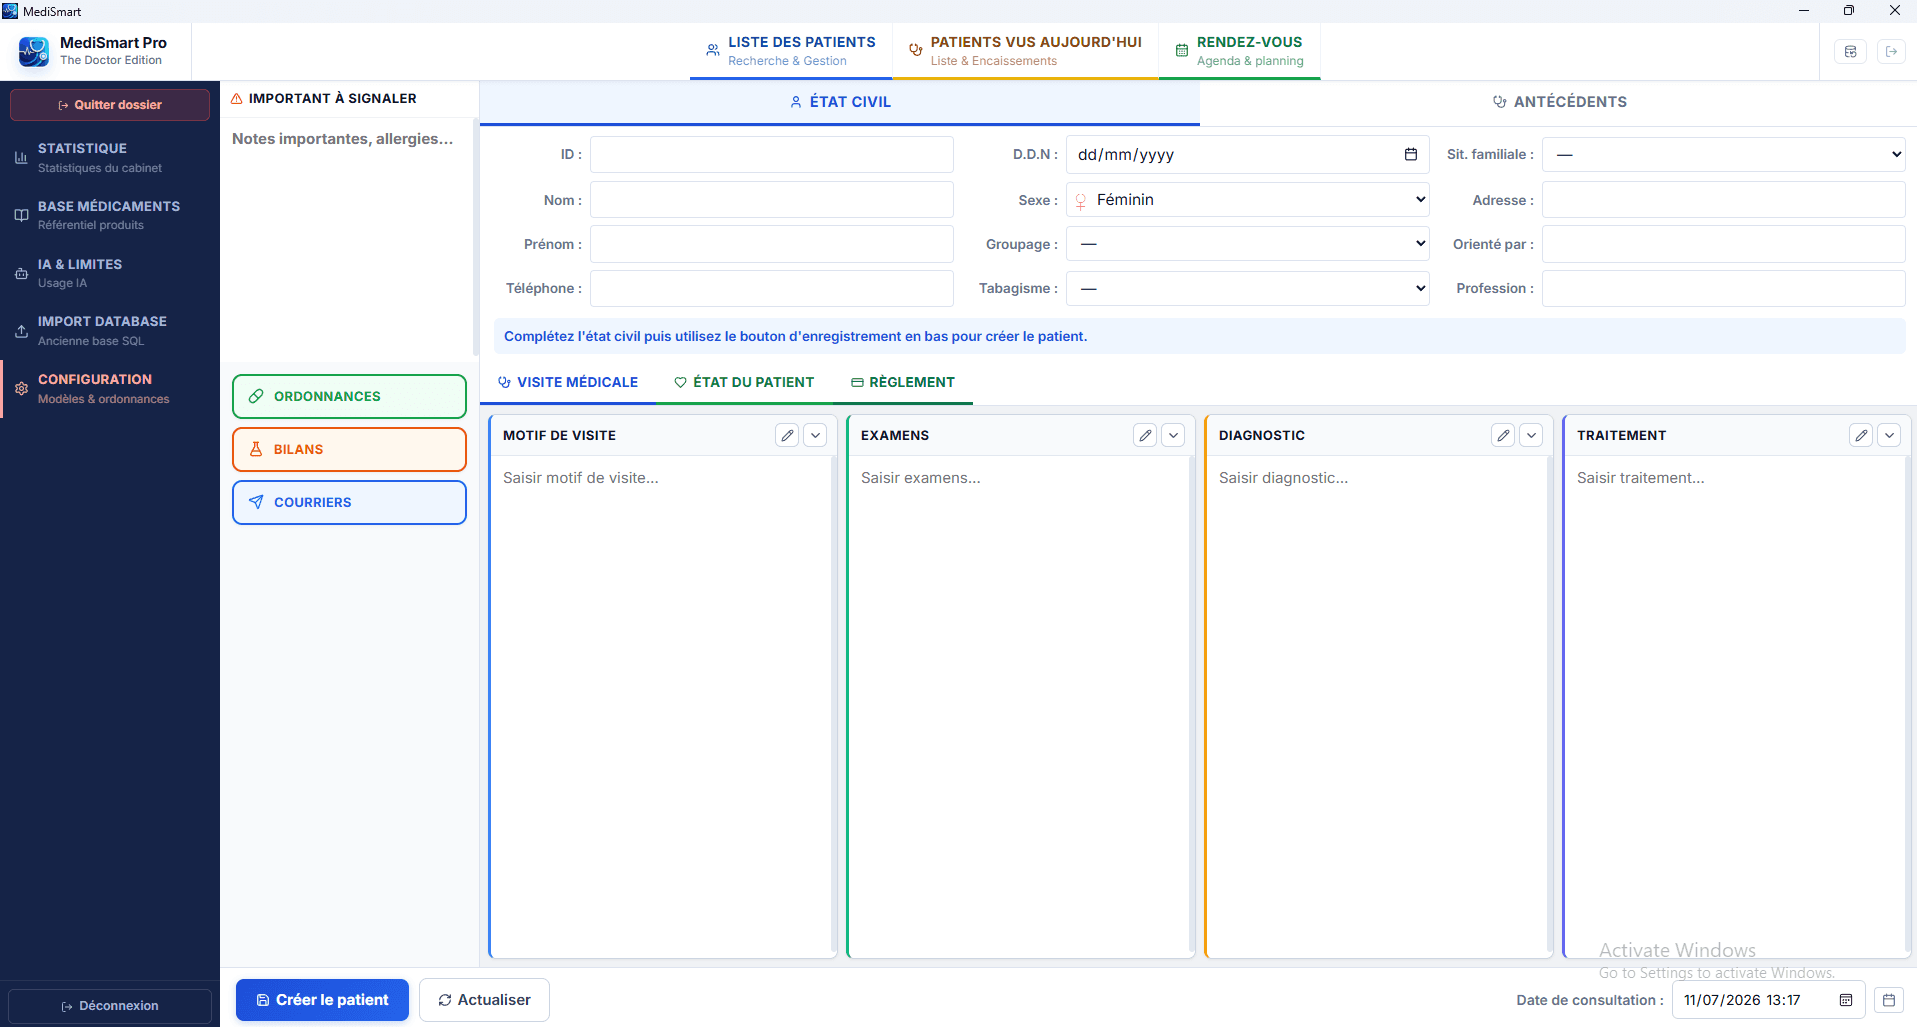Switch to Visite médicale tab
Image resolution: width=1917 pixels, height=1027 pixels.
568,382
